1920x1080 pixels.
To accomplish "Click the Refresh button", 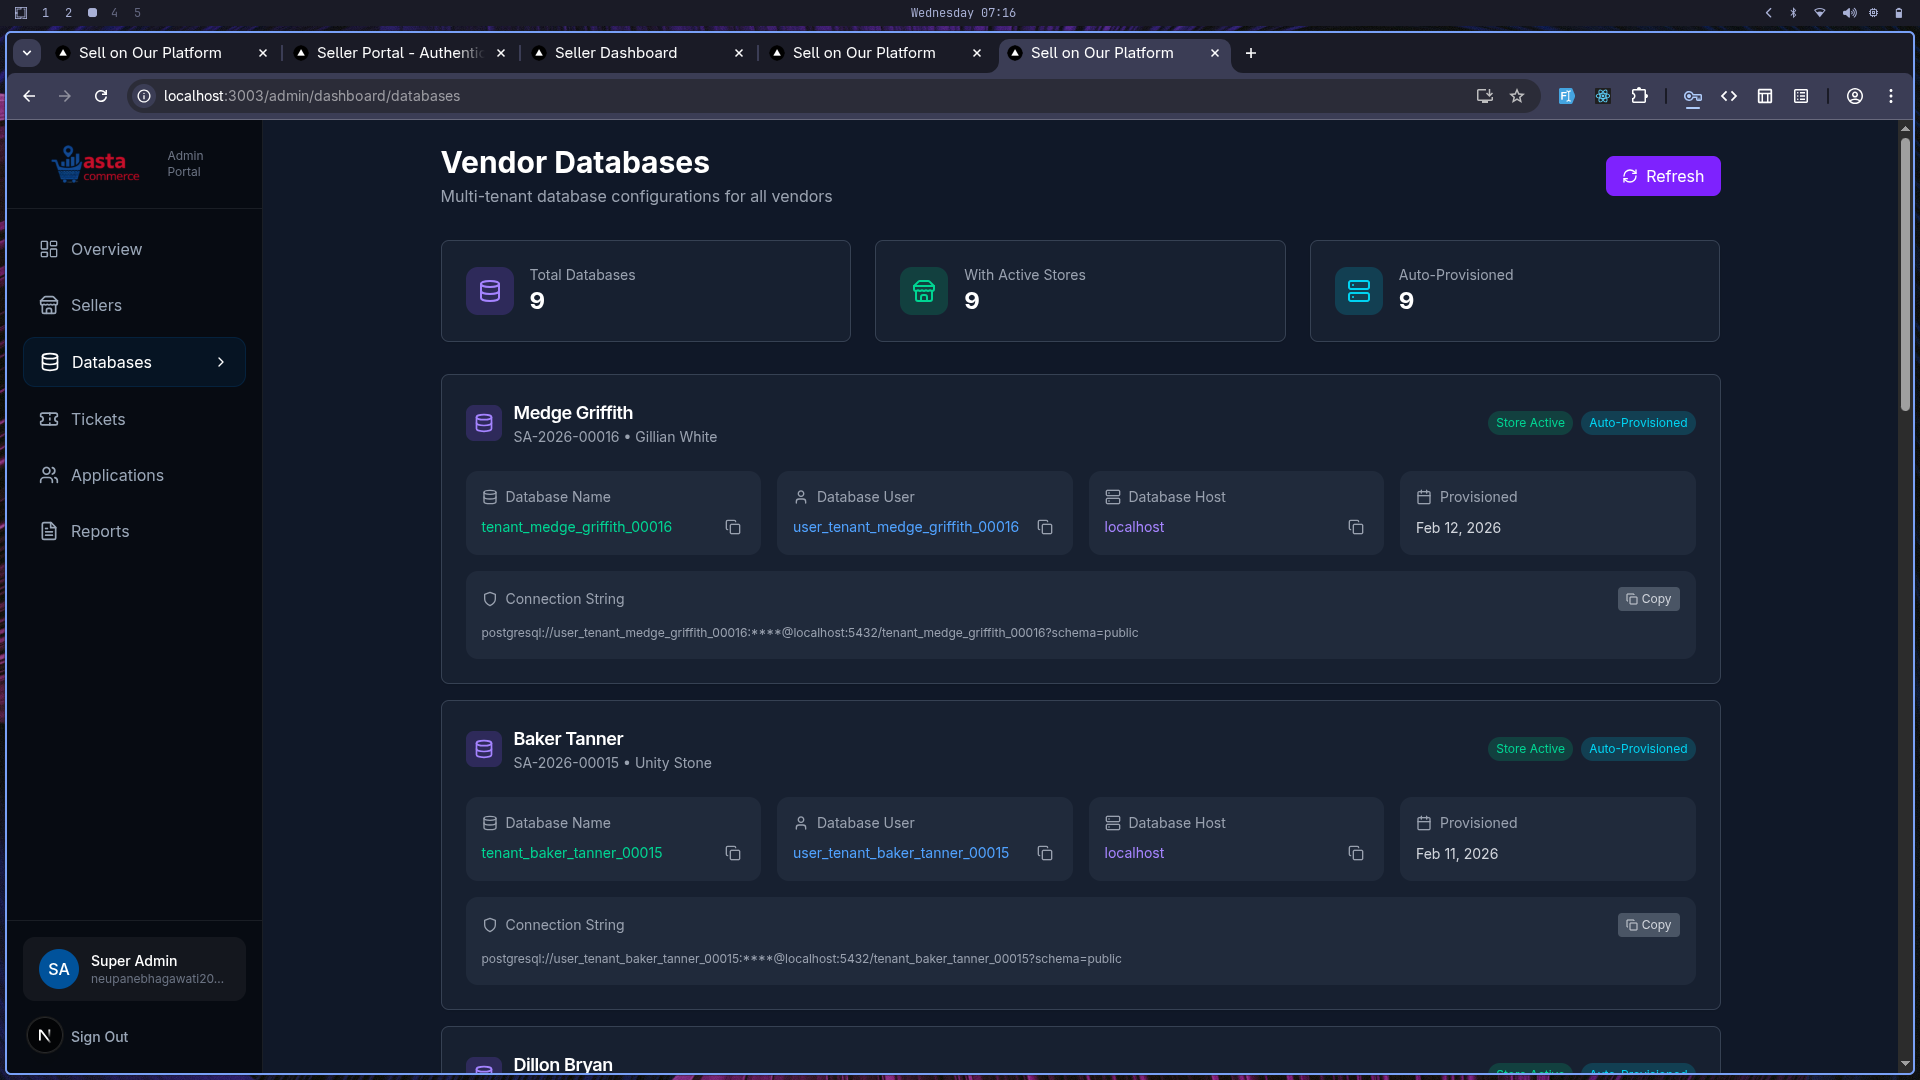I will click(x=1662, y=175).
